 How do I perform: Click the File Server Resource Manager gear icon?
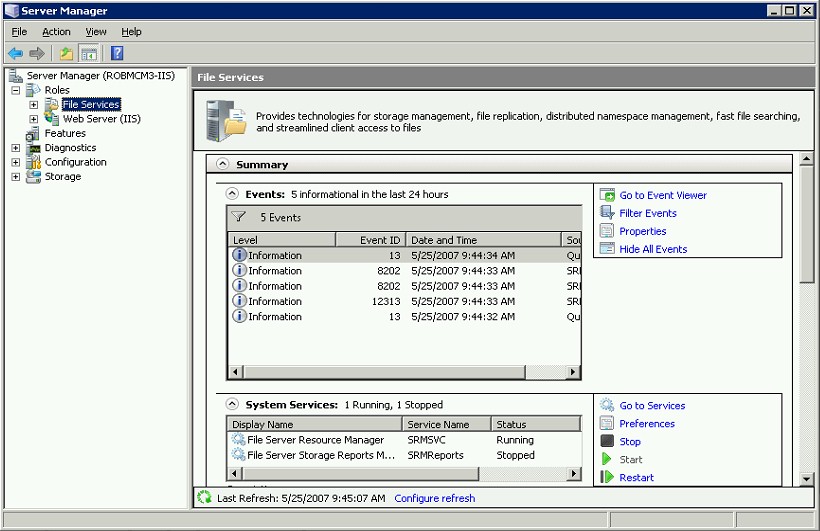pyautogui.click(x=238, y=439)
